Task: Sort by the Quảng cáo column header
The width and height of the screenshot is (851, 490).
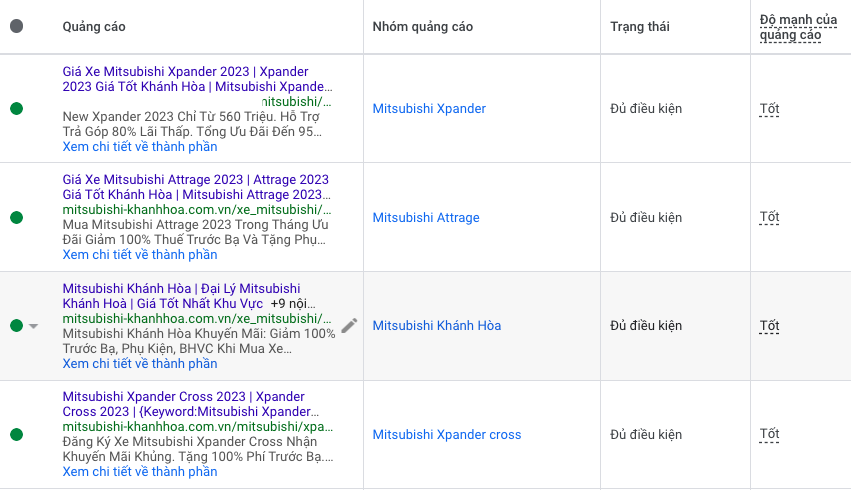Action: pos(94,26)
